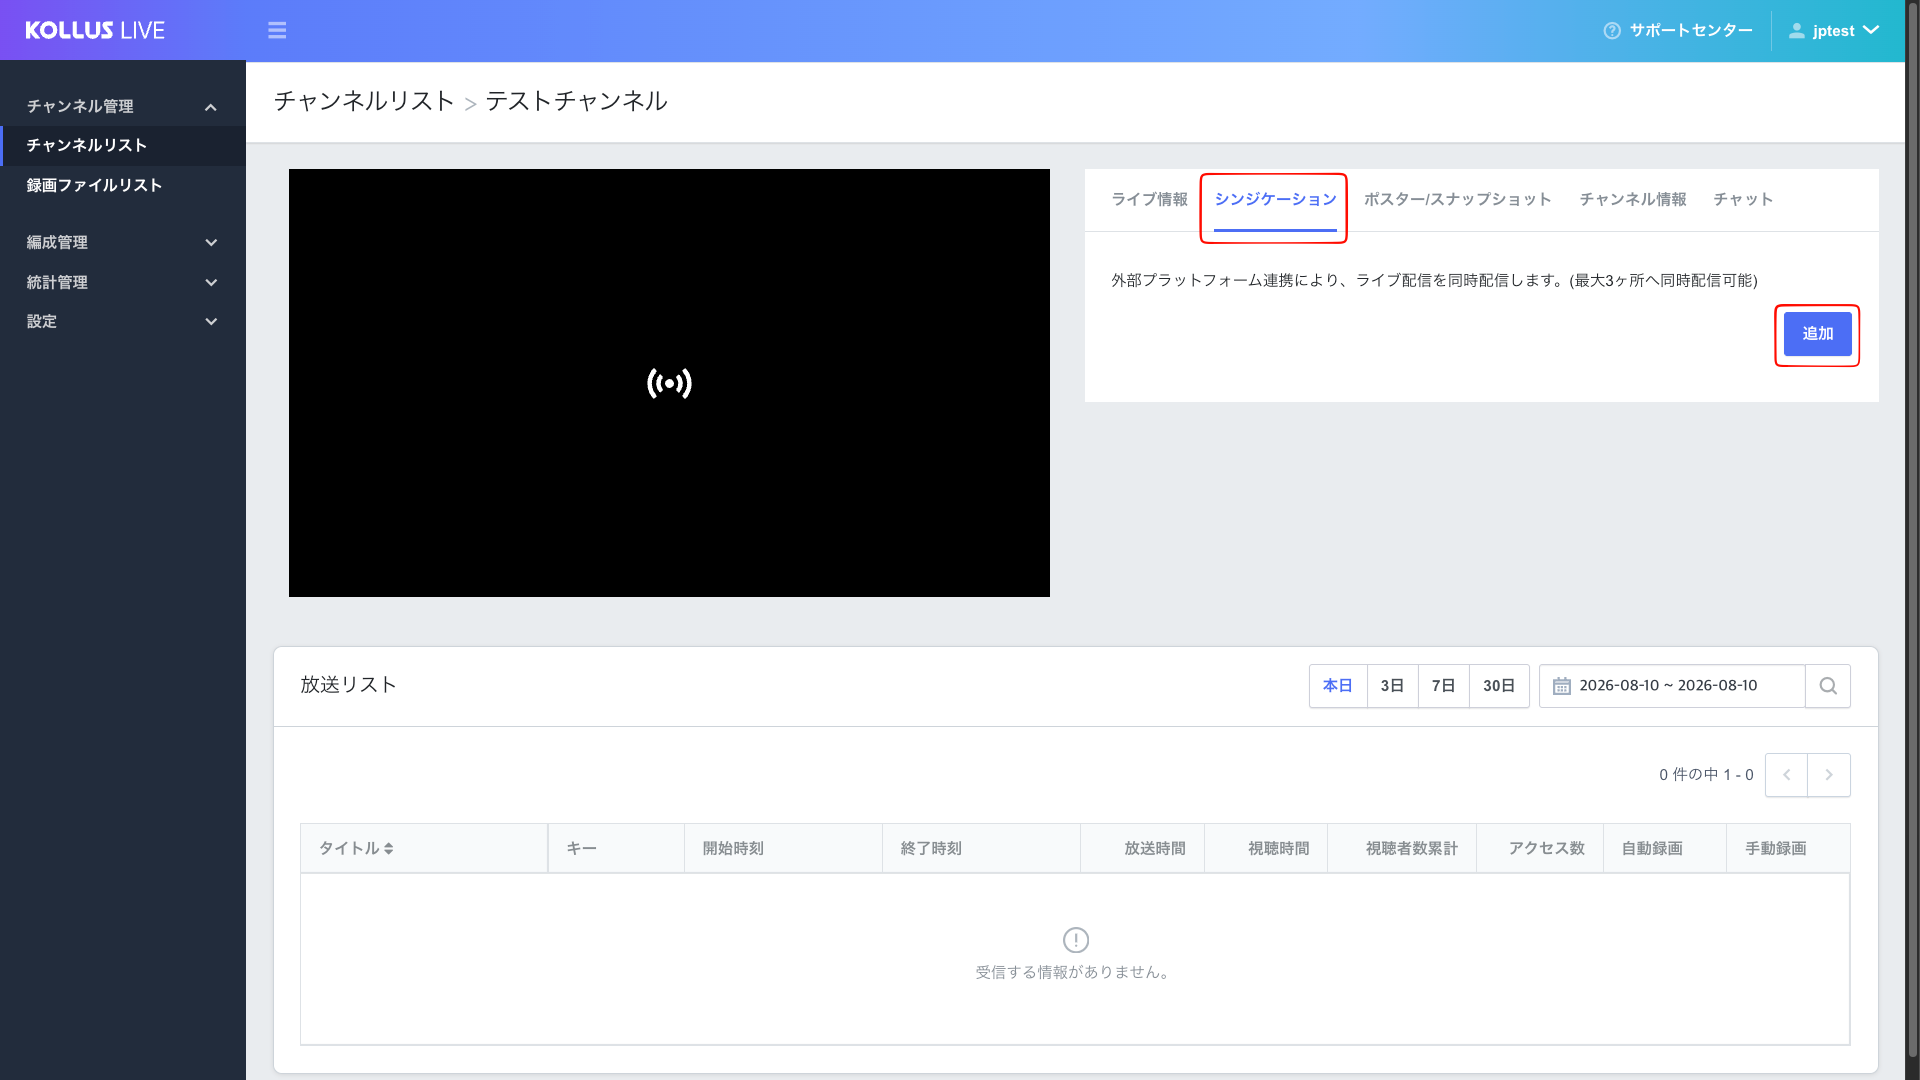
Task: Click the calendar icon in date field
Action: [1561, 686]
